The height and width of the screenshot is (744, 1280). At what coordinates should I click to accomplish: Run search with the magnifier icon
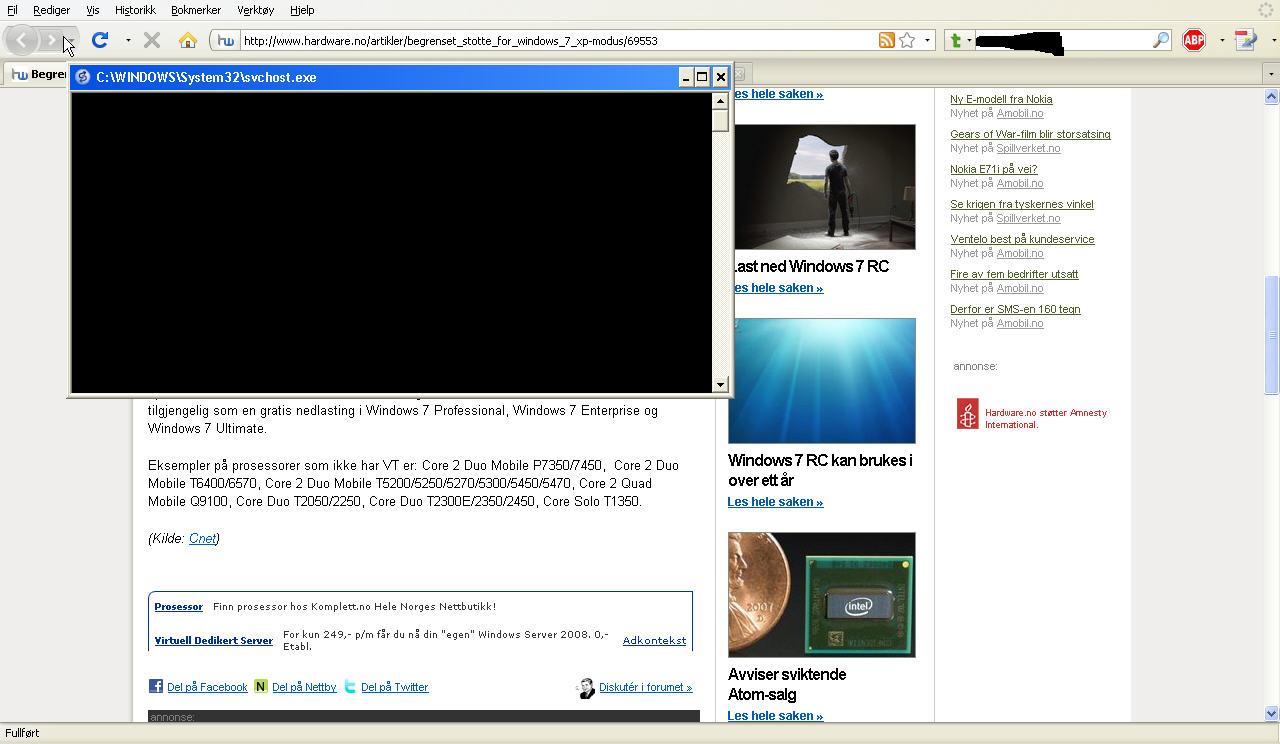click(x=1160, y=40)
